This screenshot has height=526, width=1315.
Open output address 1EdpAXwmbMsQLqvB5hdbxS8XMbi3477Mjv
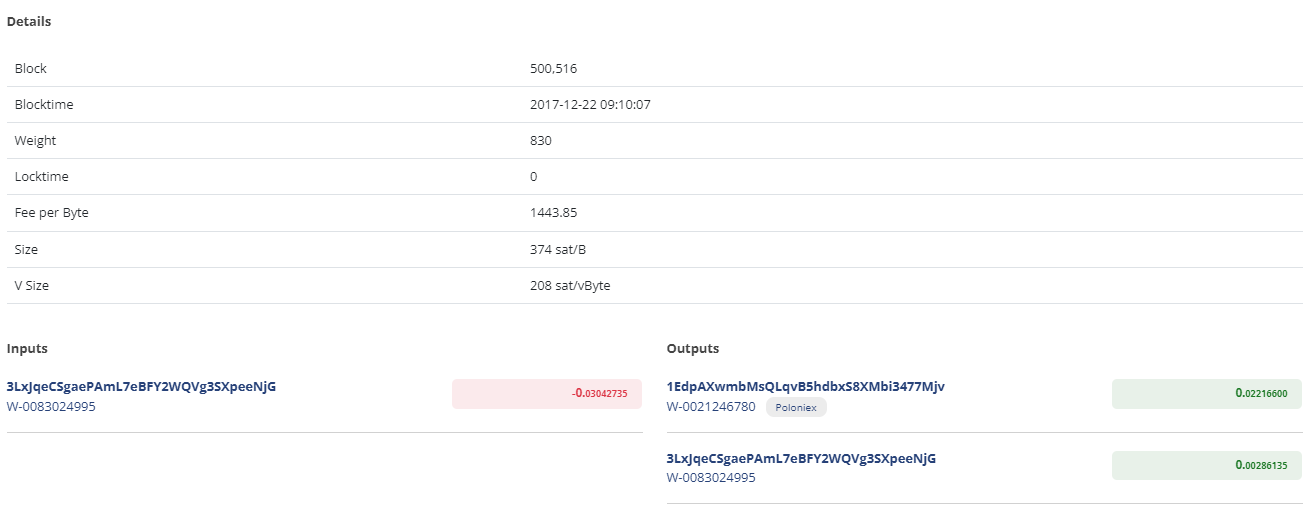(805, 386)
